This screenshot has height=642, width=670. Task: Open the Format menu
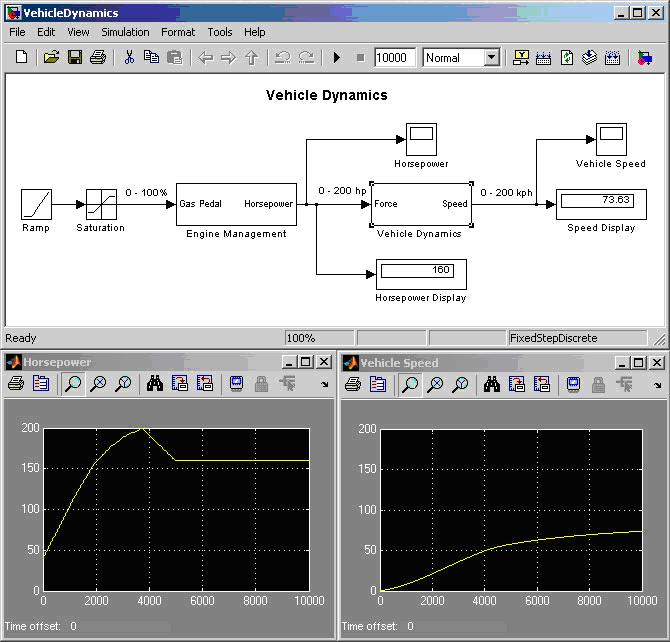[178, 32]
